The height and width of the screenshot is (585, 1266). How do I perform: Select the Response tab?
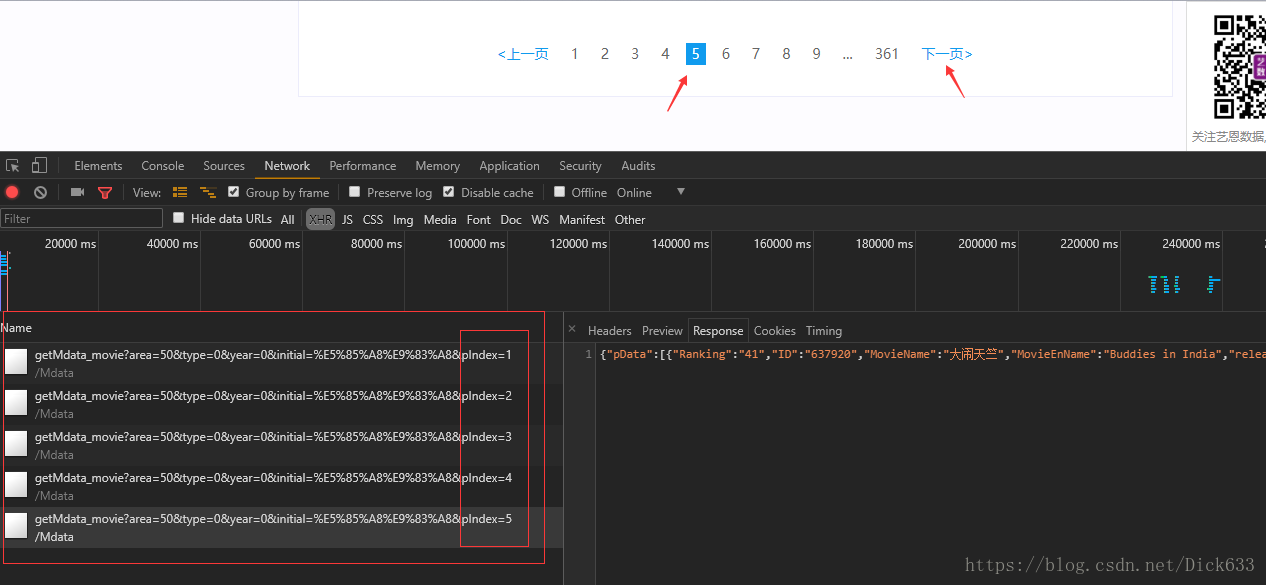click(x=718, y=330)
